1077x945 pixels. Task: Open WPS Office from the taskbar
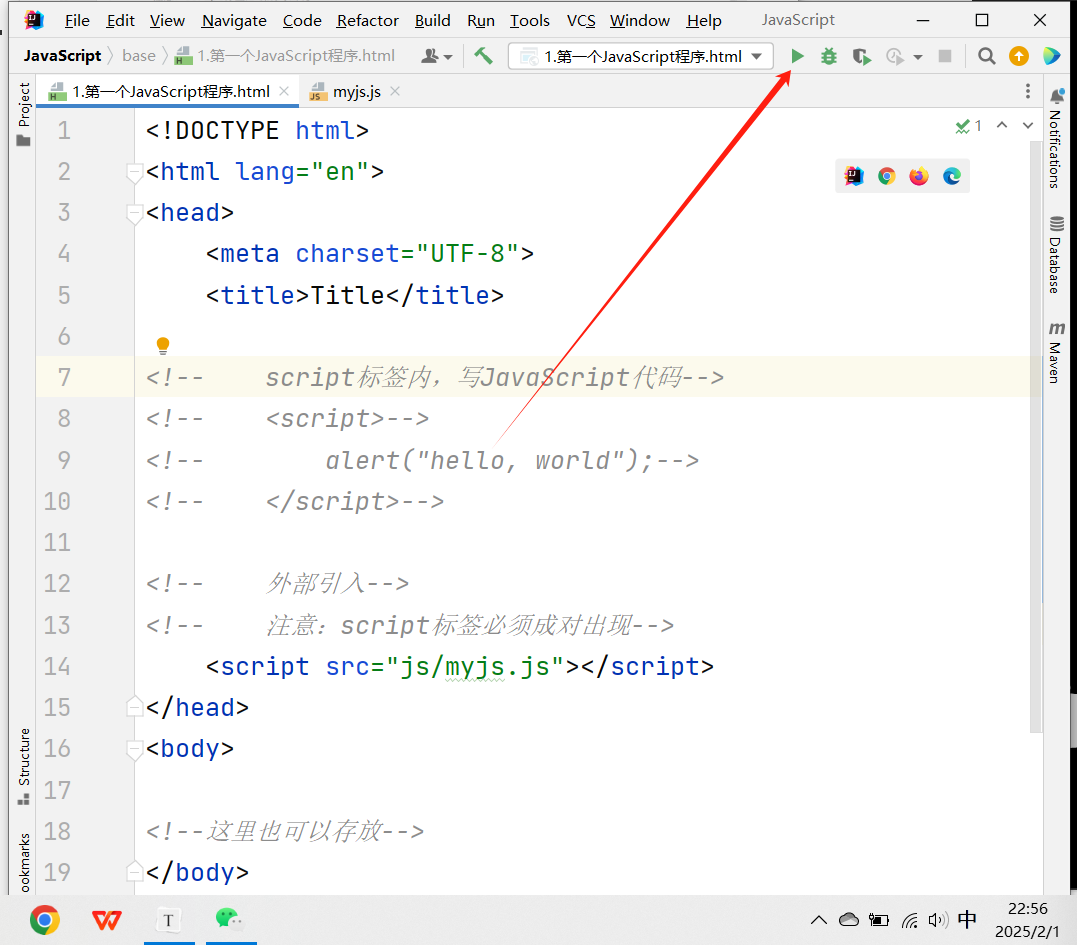point(106,920)
